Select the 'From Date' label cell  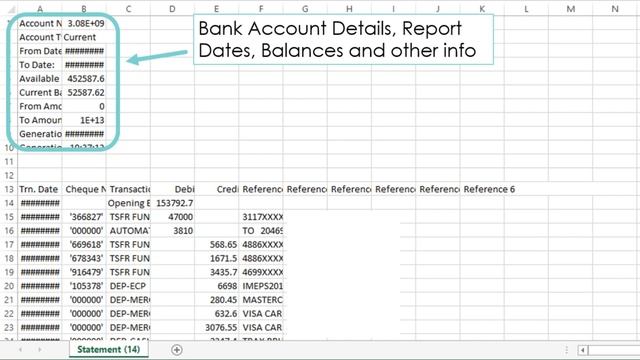click(40, 51)
